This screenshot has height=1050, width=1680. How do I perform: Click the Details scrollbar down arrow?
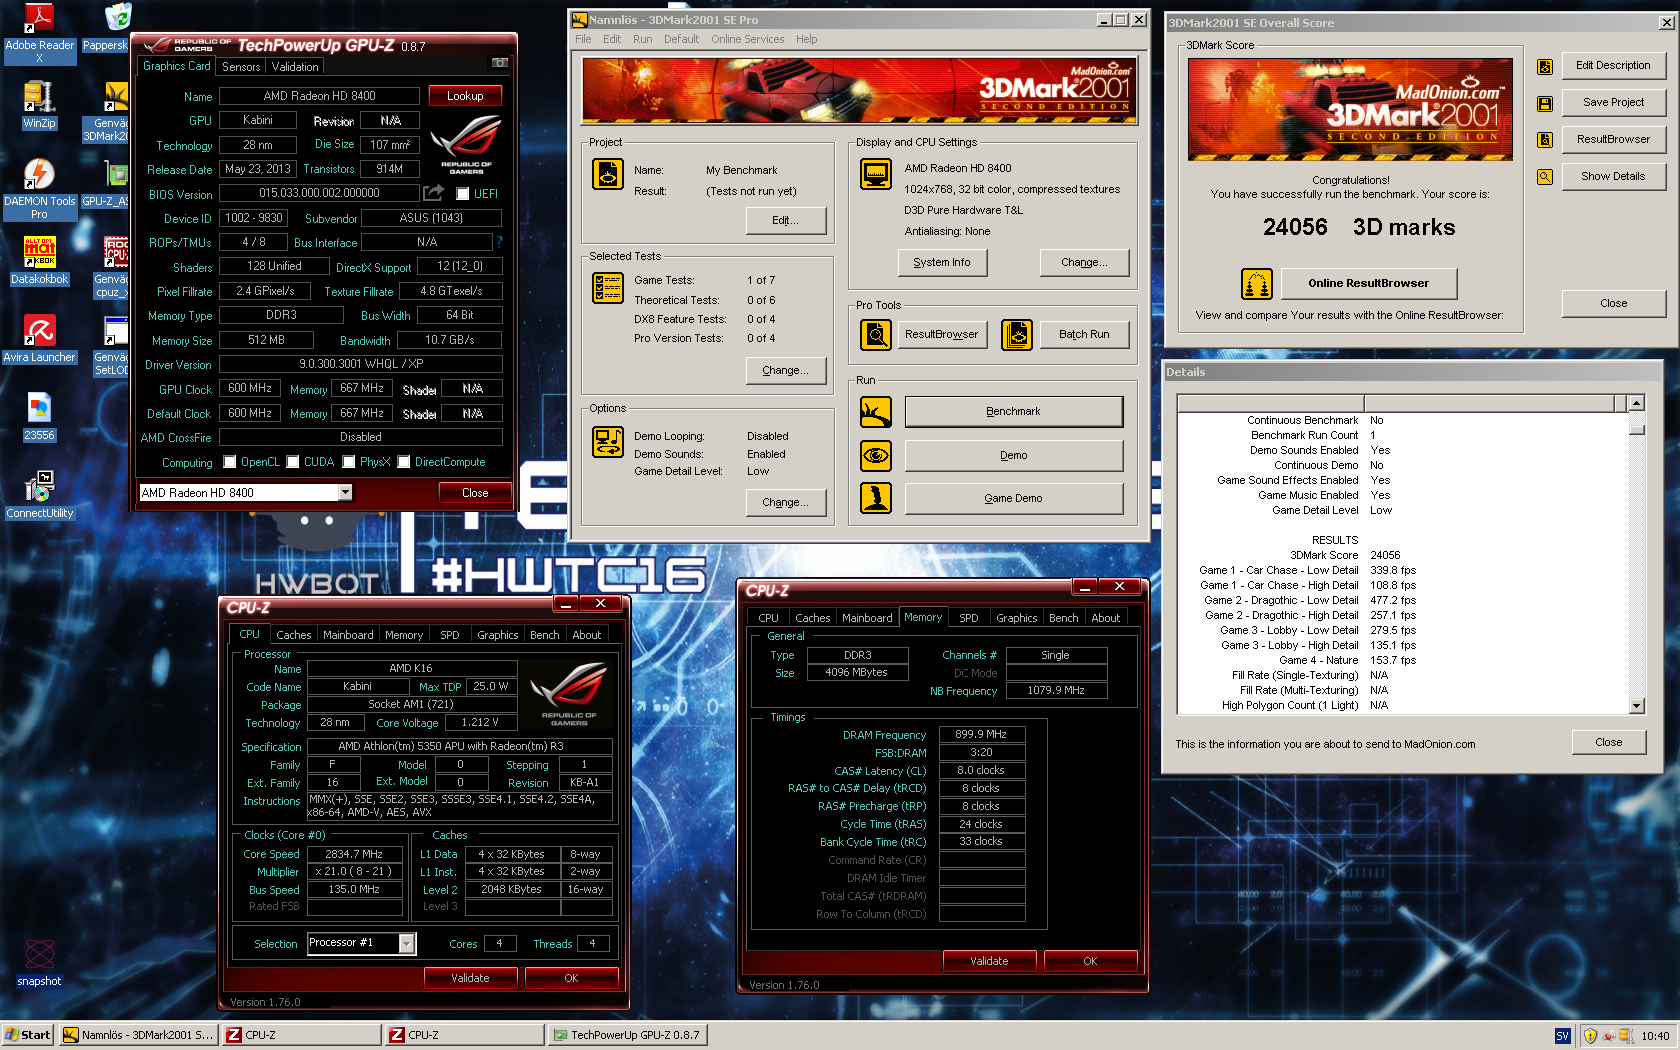click(x=1637, y=706)
